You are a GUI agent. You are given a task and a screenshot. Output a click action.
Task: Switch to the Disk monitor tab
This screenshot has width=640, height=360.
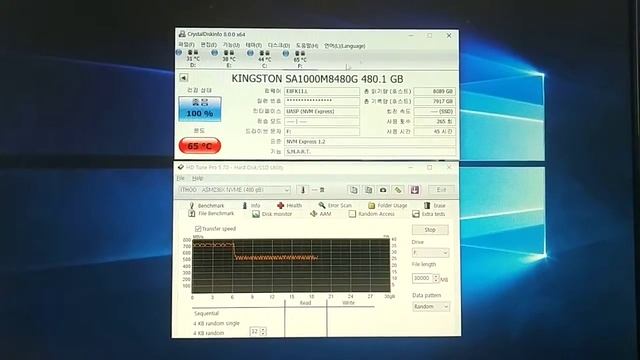(272, 214)
